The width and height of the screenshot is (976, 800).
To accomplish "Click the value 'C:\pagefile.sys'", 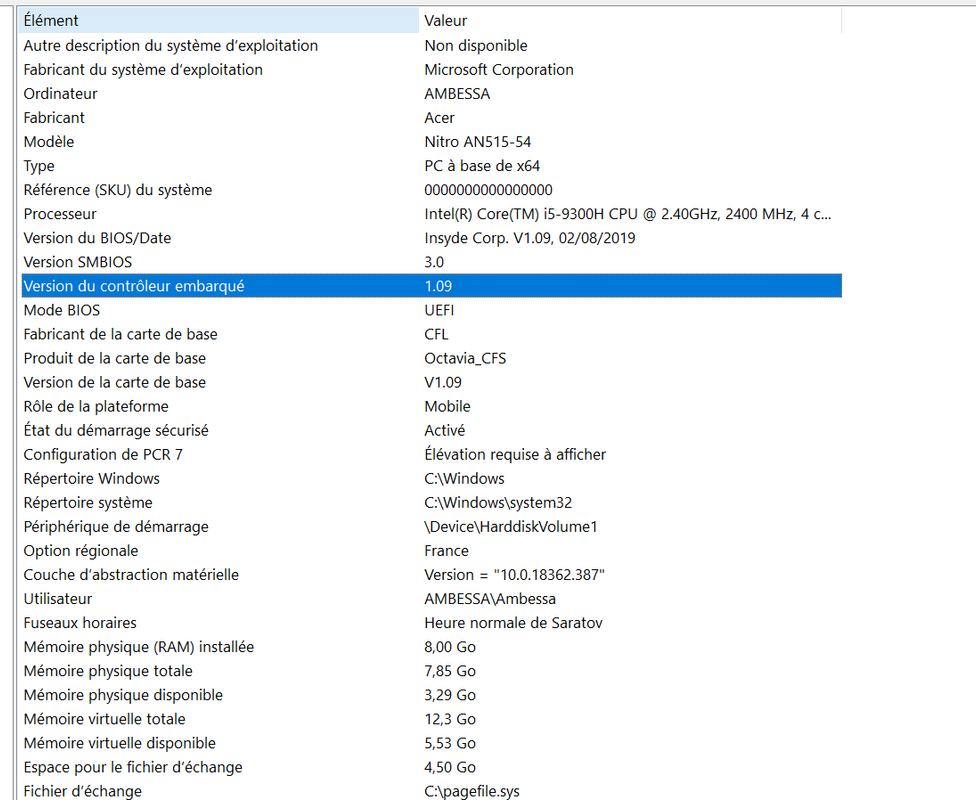I will tap(472, 791).
